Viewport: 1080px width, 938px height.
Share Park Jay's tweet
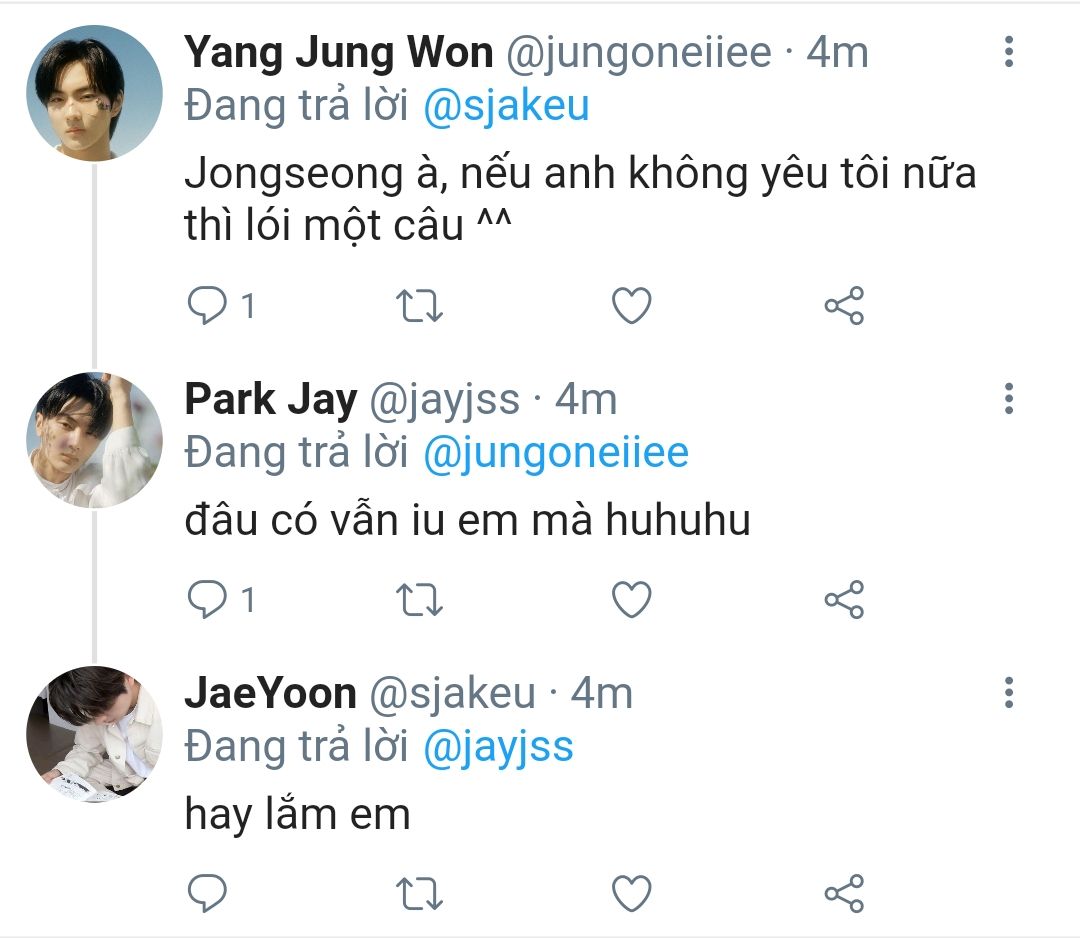[844, 599]
